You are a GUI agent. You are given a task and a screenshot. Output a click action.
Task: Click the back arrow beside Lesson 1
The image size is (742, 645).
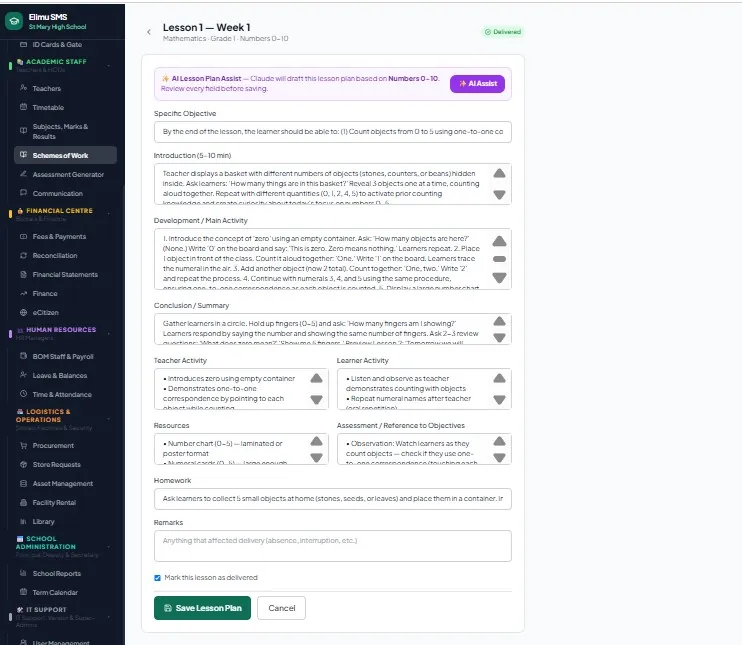149,32
